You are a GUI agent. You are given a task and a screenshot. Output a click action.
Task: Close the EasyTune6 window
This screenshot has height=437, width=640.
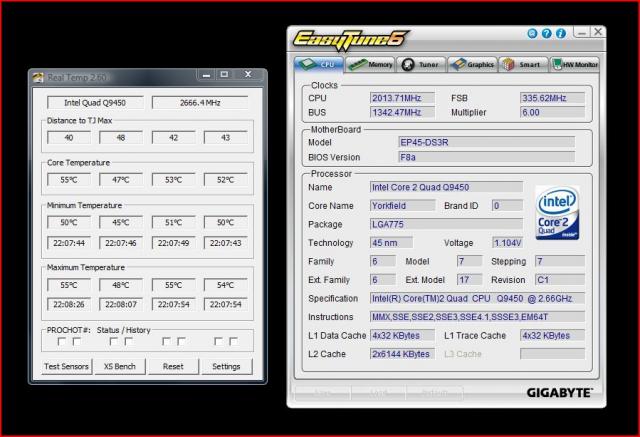[x=598, y=32]
